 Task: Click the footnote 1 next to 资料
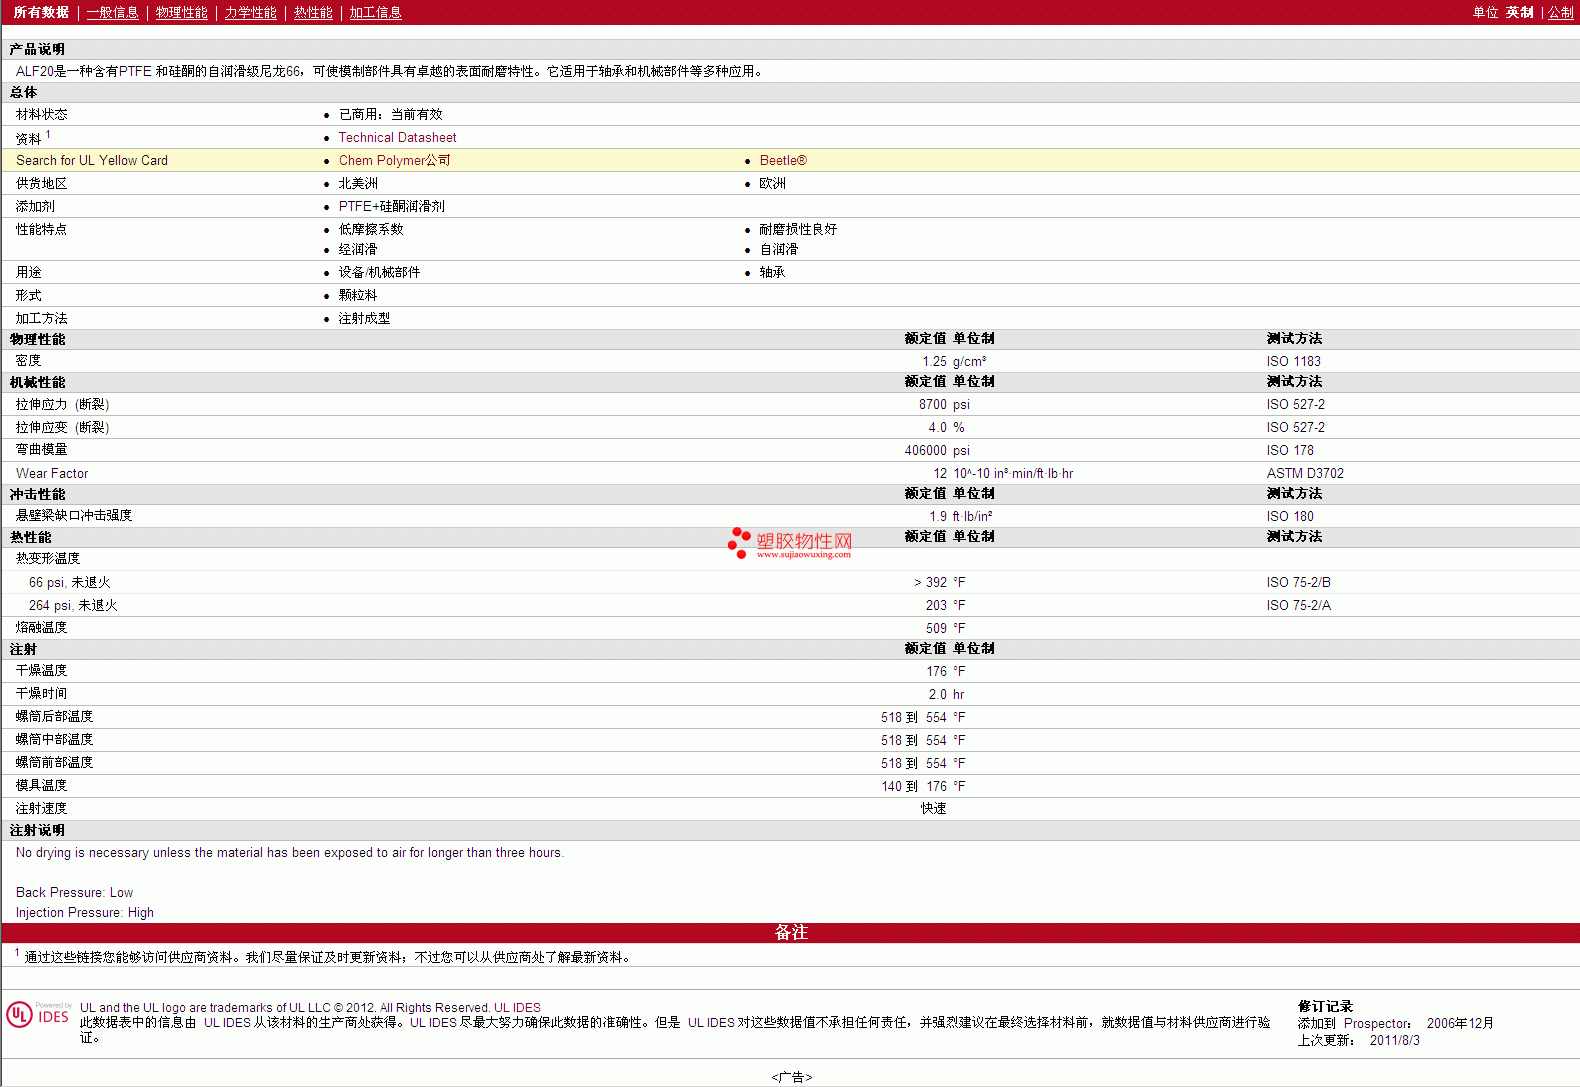(x=48, y=134)
